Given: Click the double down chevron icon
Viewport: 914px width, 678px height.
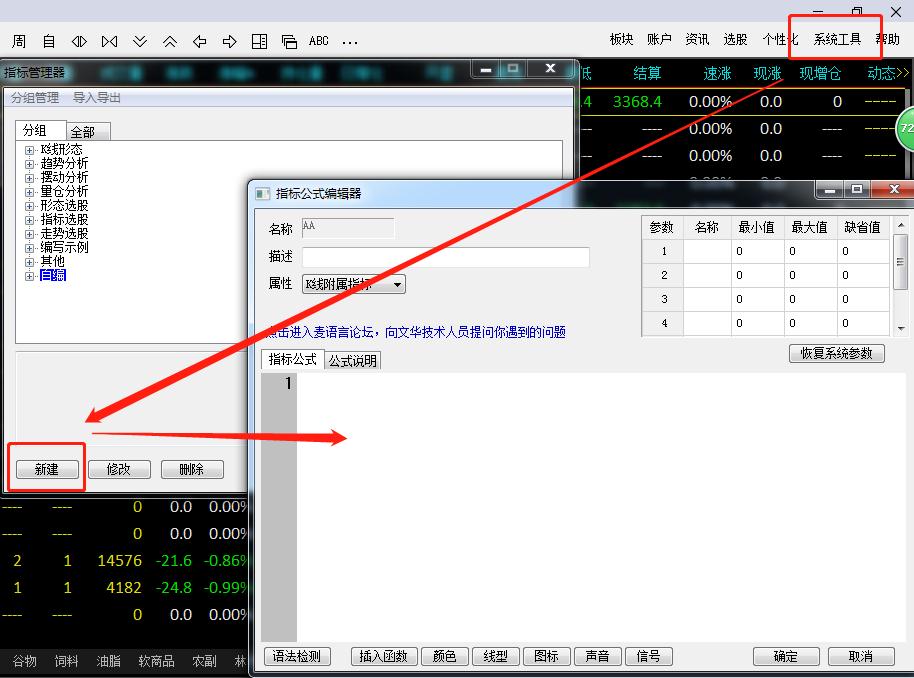Looking at the screenshot, I should [140, 41].
